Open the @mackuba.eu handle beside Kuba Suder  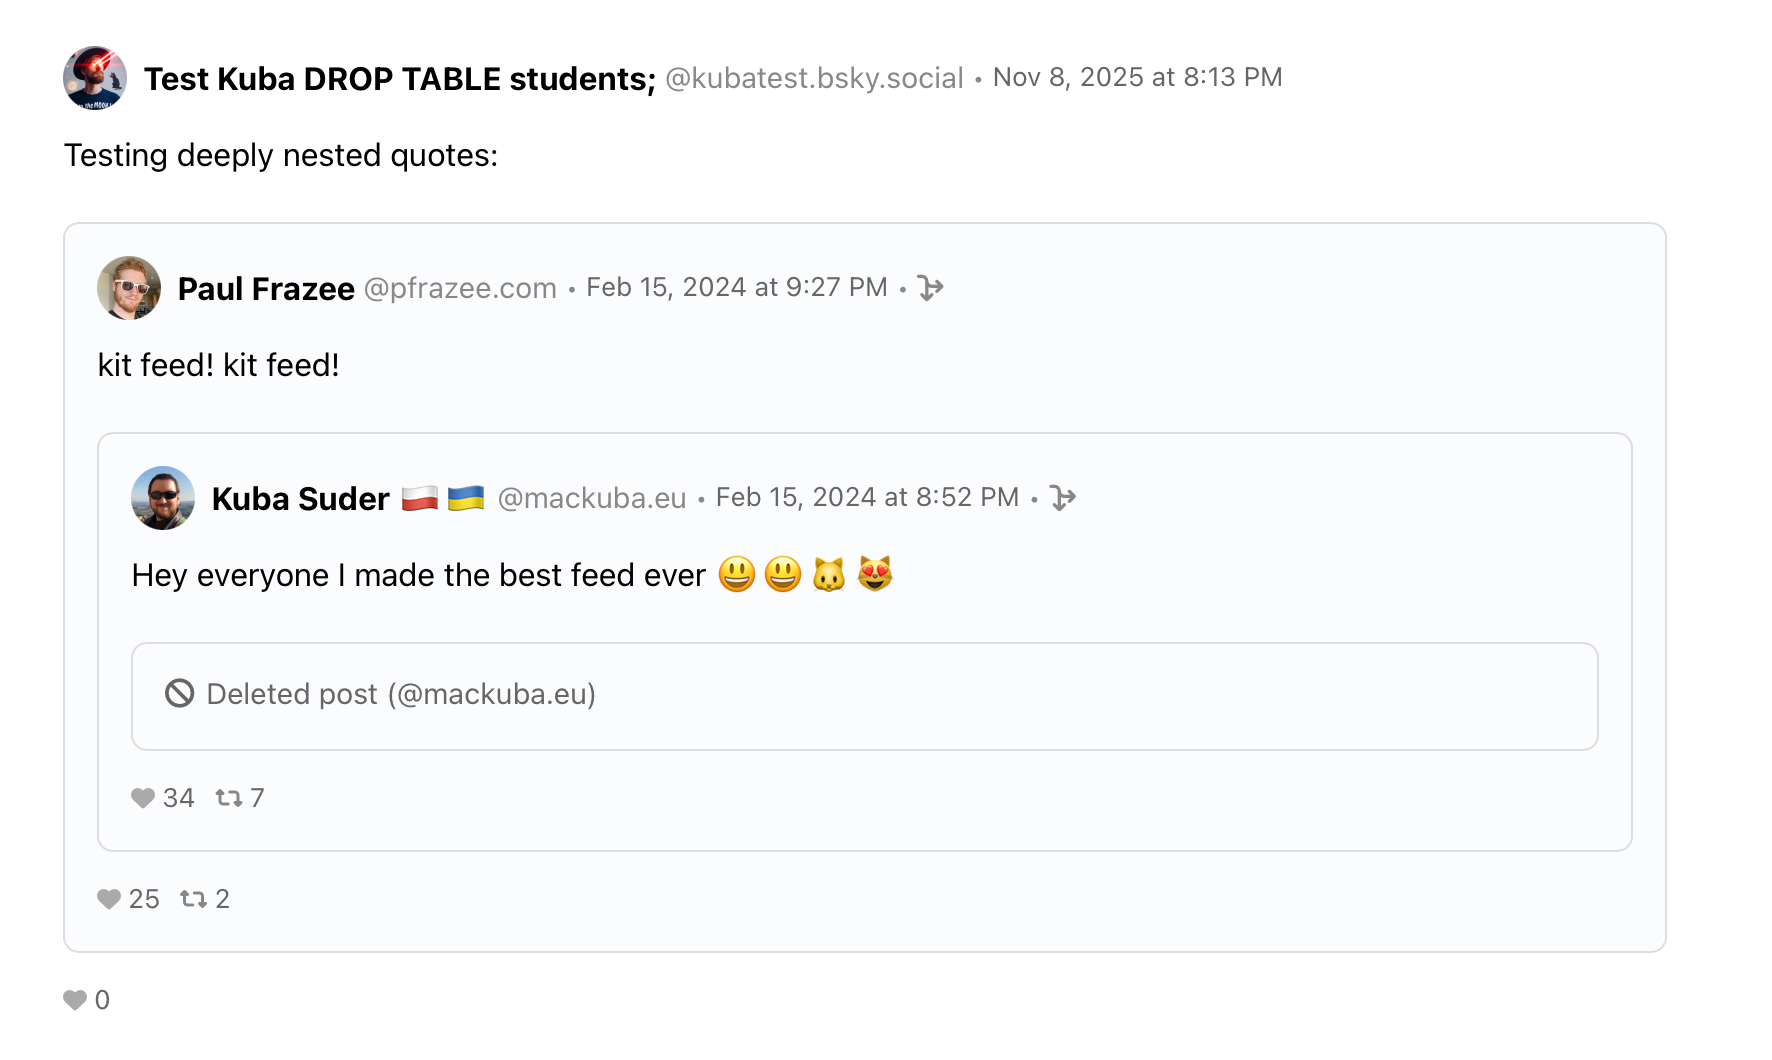tap(592, 498)
